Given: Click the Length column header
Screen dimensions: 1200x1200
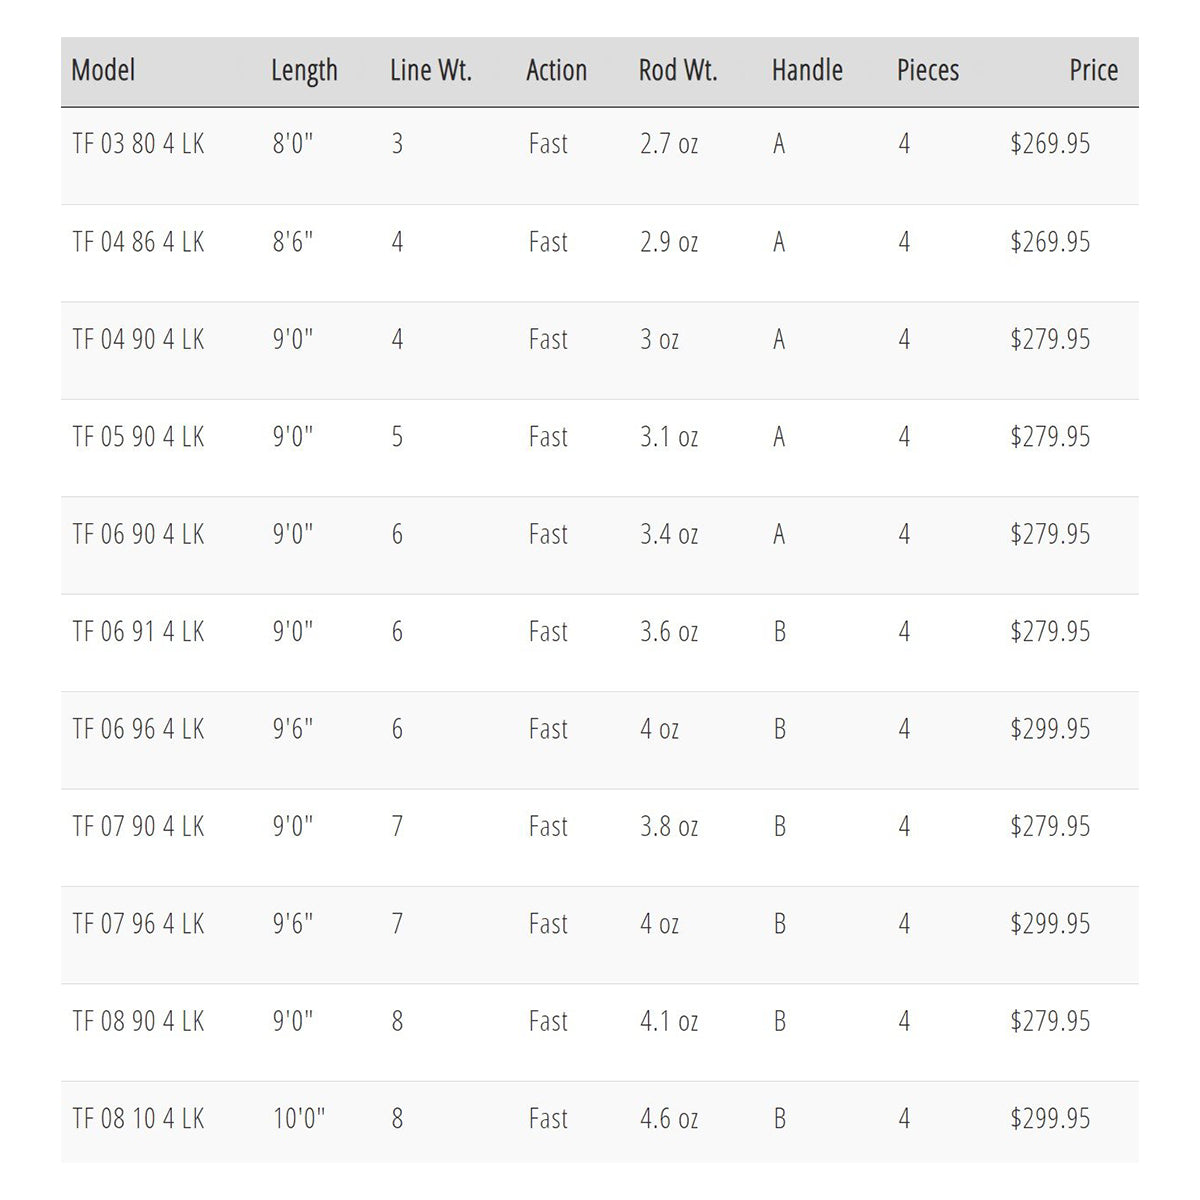Looking at the screenshot, I should click(x=304, y=70).
